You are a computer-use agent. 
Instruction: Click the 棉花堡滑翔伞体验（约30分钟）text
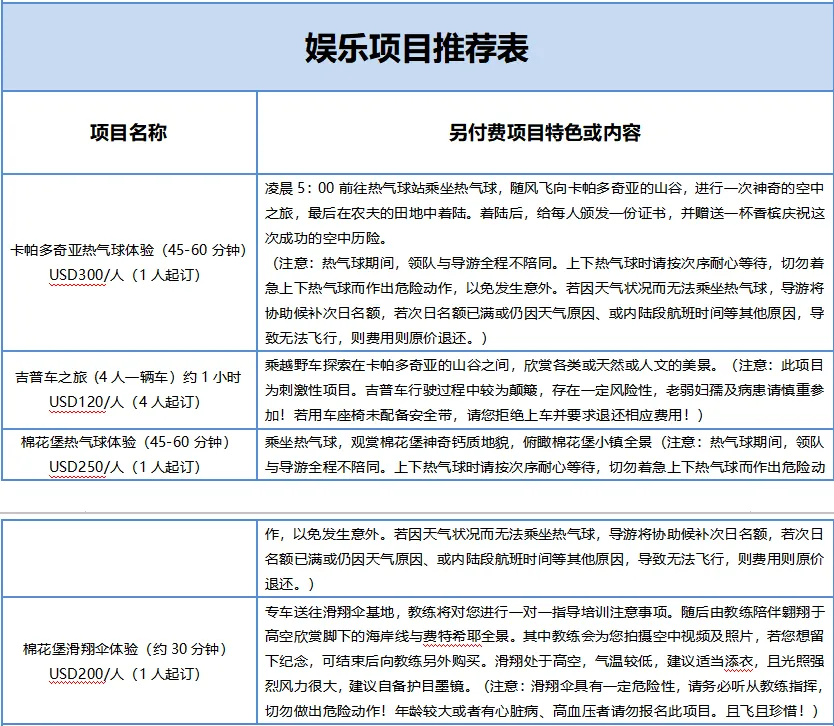pos(126,649)
